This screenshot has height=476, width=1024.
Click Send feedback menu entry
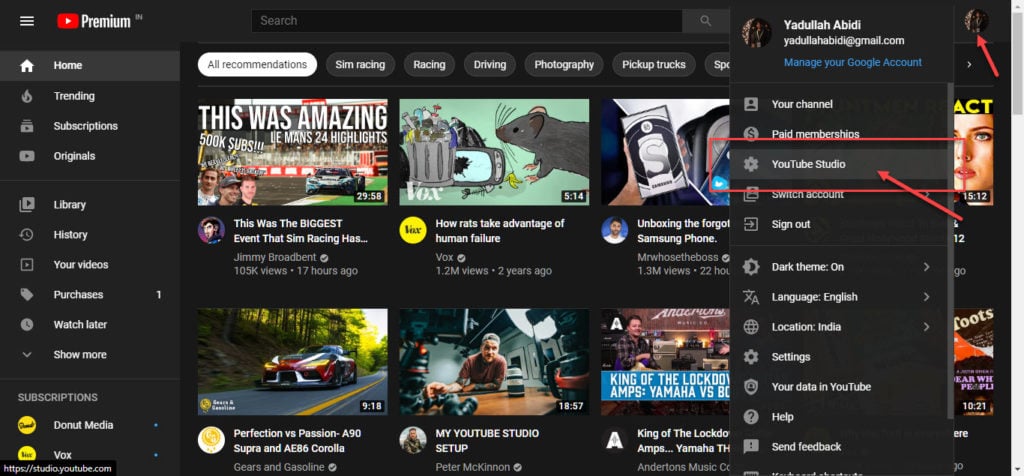(x=841, y=447)
